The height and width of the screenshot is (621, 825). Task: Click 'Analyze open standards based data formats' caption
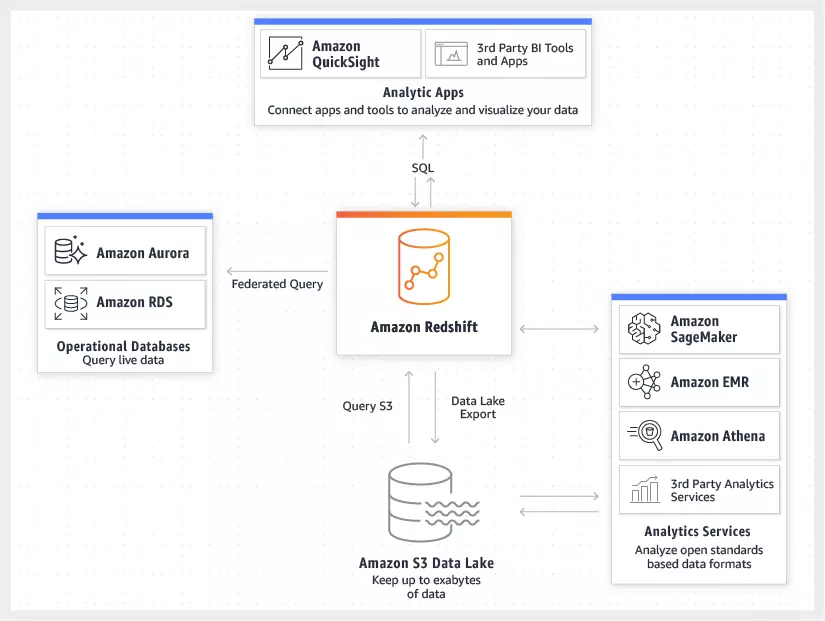[x=699, y=557]
